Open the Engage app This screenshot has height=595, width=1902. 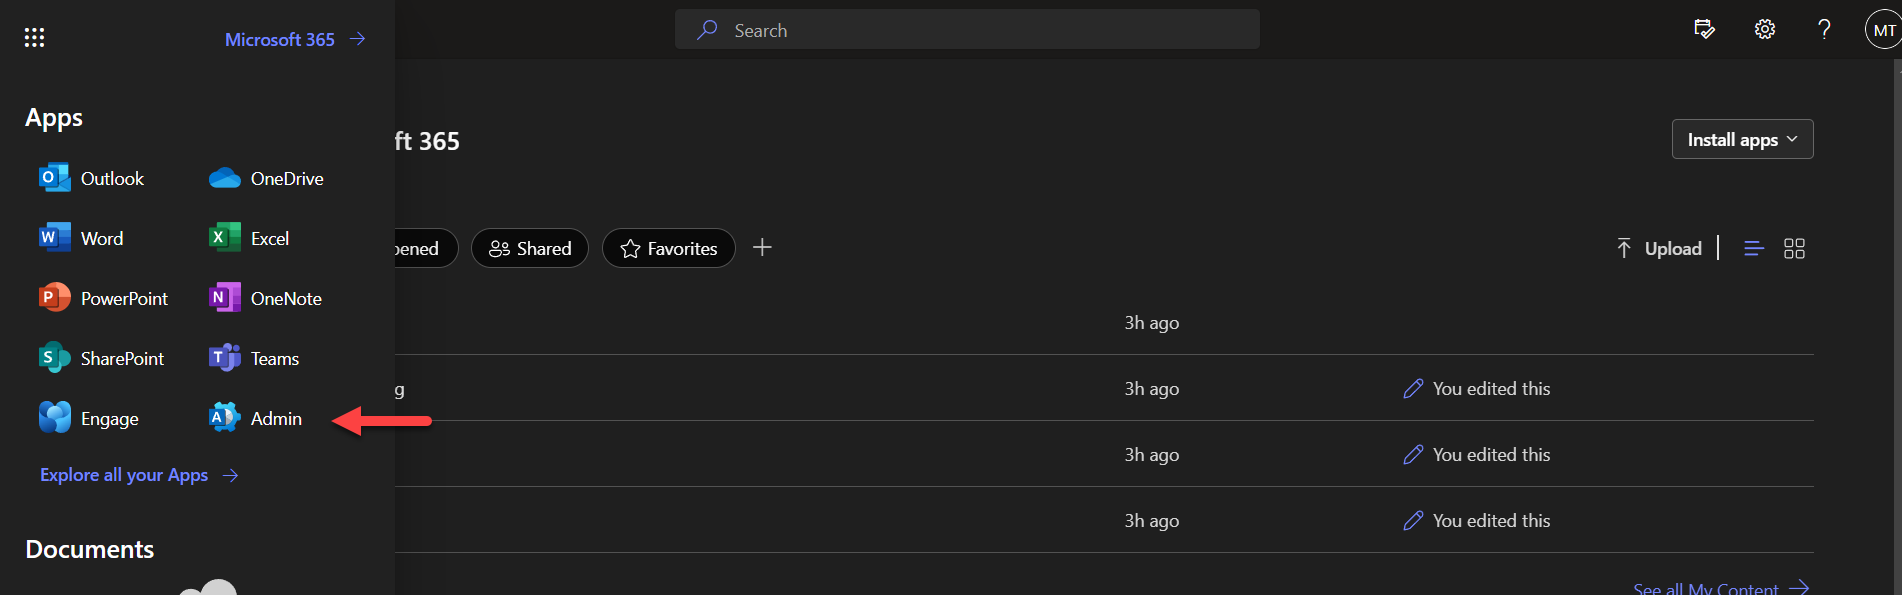pyautogui.click(x=55, y=418)
